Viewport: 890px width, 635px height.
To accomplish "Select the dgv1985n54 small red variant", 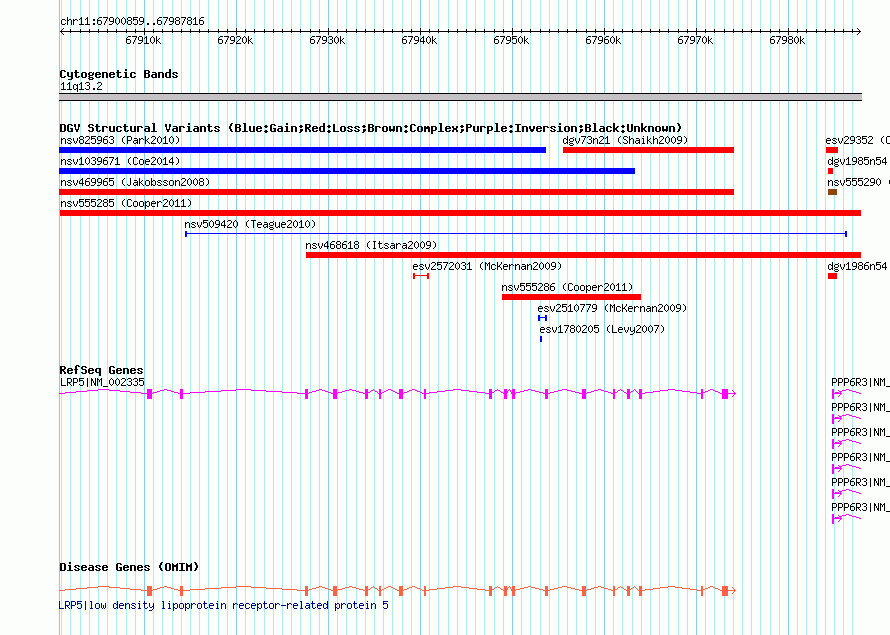I will pyautogui.click(x=830, y=171).
